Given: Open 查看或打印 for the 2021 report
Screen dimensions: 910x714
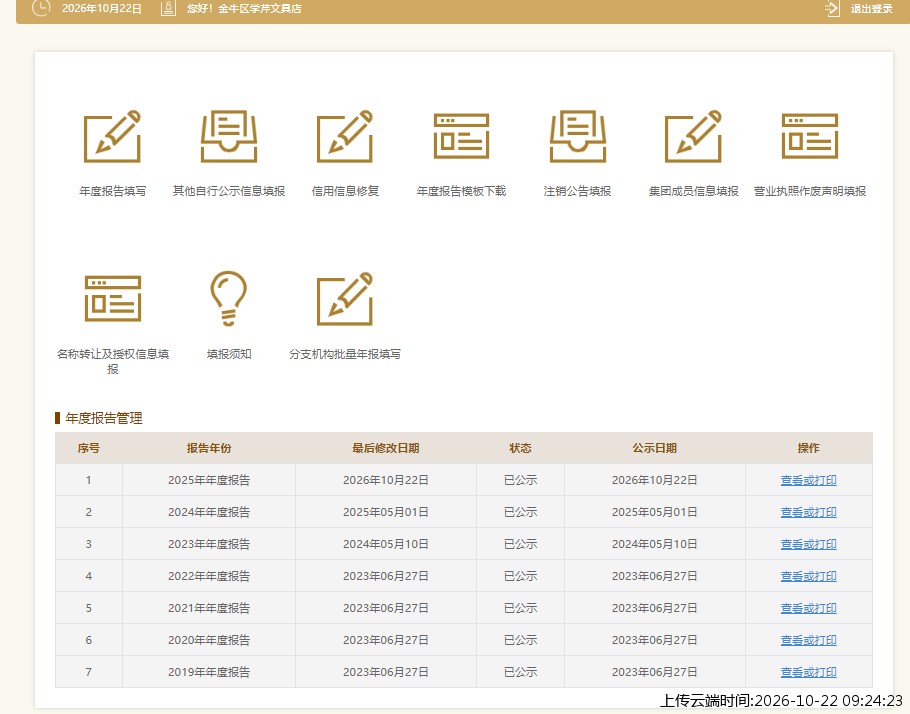Looking at the screenshot, I should 808,608.
